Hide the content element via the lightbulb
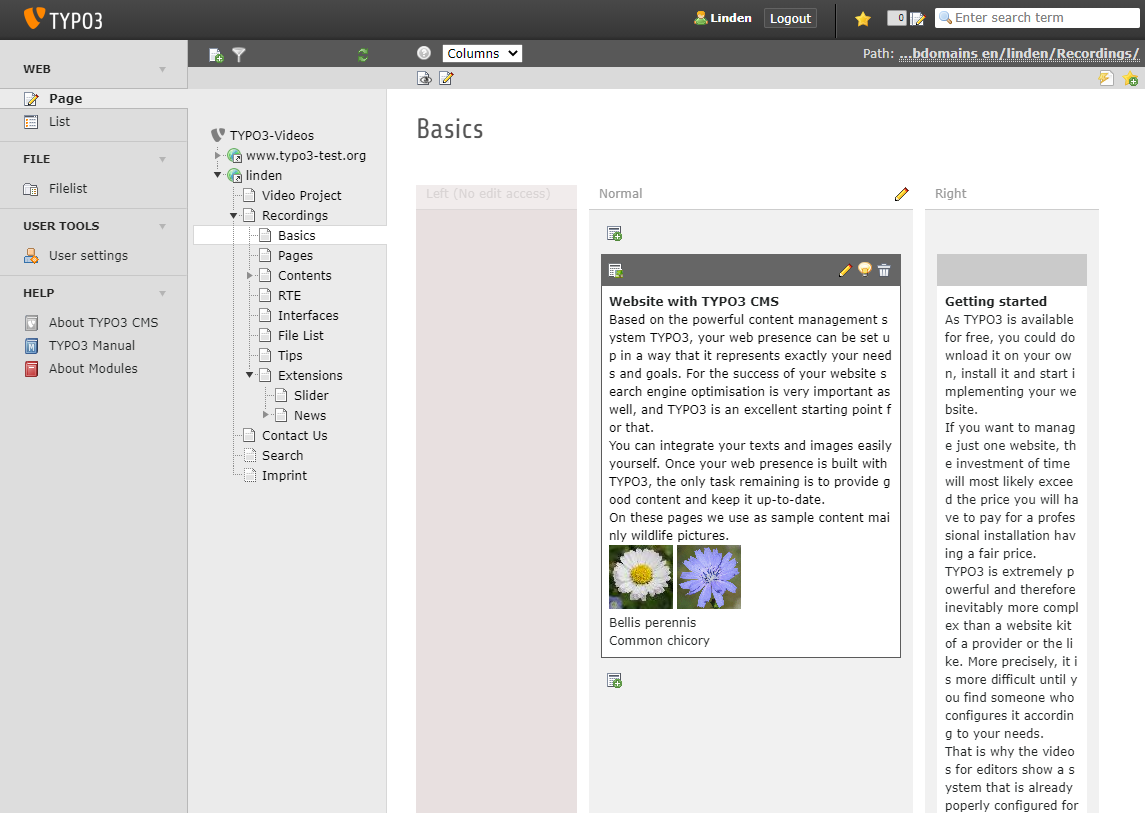Screen dimensions: 1145x813 pyautogui.click(x=864, y=269)
